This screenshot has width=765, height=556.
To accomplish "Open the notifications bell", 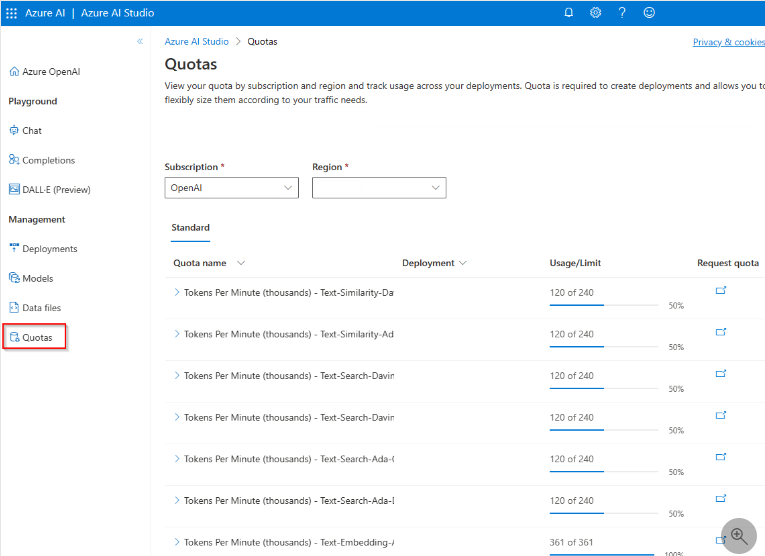I will tap(568, 13).
